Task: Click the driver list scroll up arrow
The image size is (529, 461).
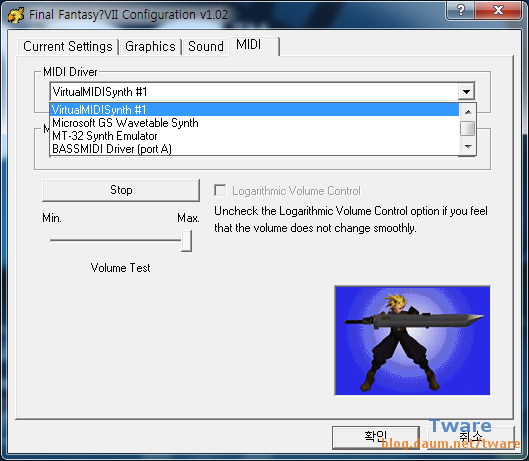Action: coord(468,111)
